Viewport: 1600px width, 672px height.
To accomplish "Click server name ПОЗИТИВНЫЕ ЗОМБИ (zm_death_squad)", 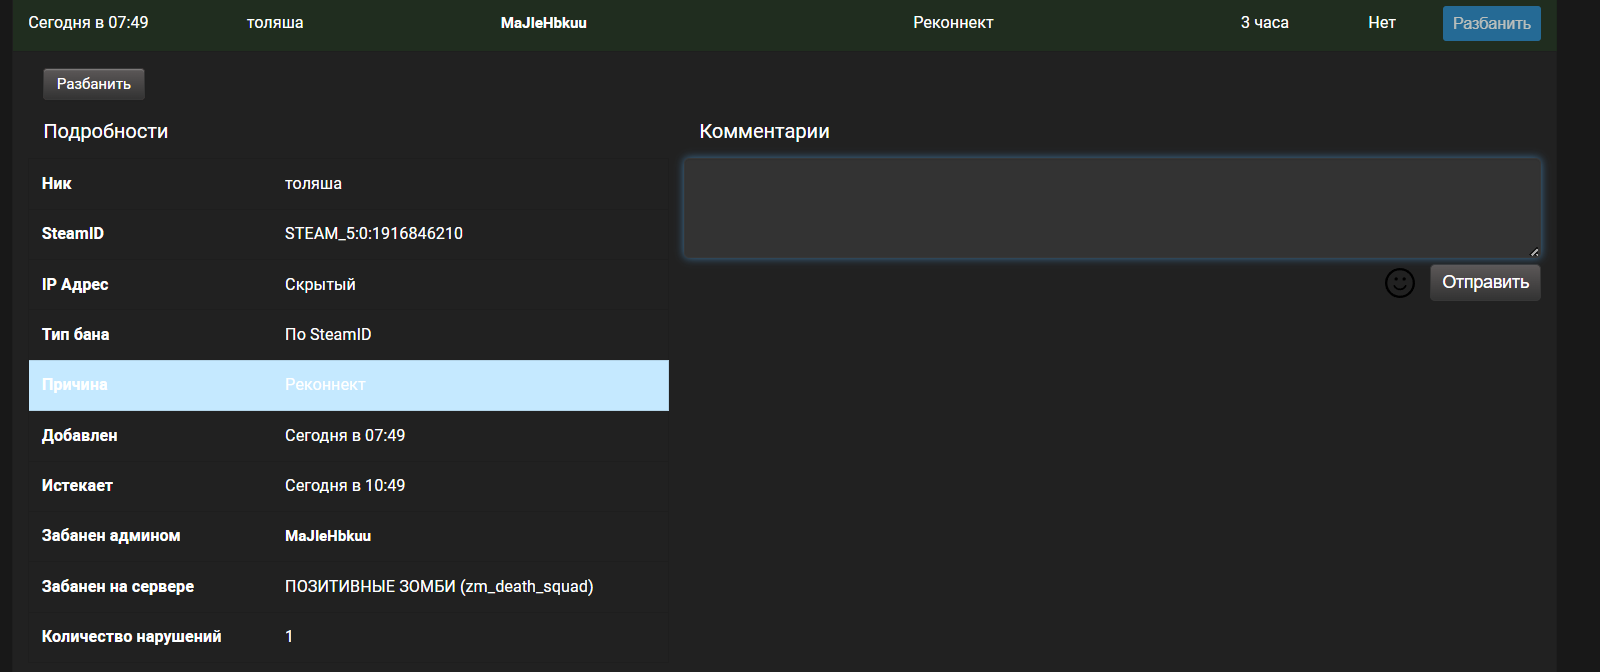I will tap(439, 586).
